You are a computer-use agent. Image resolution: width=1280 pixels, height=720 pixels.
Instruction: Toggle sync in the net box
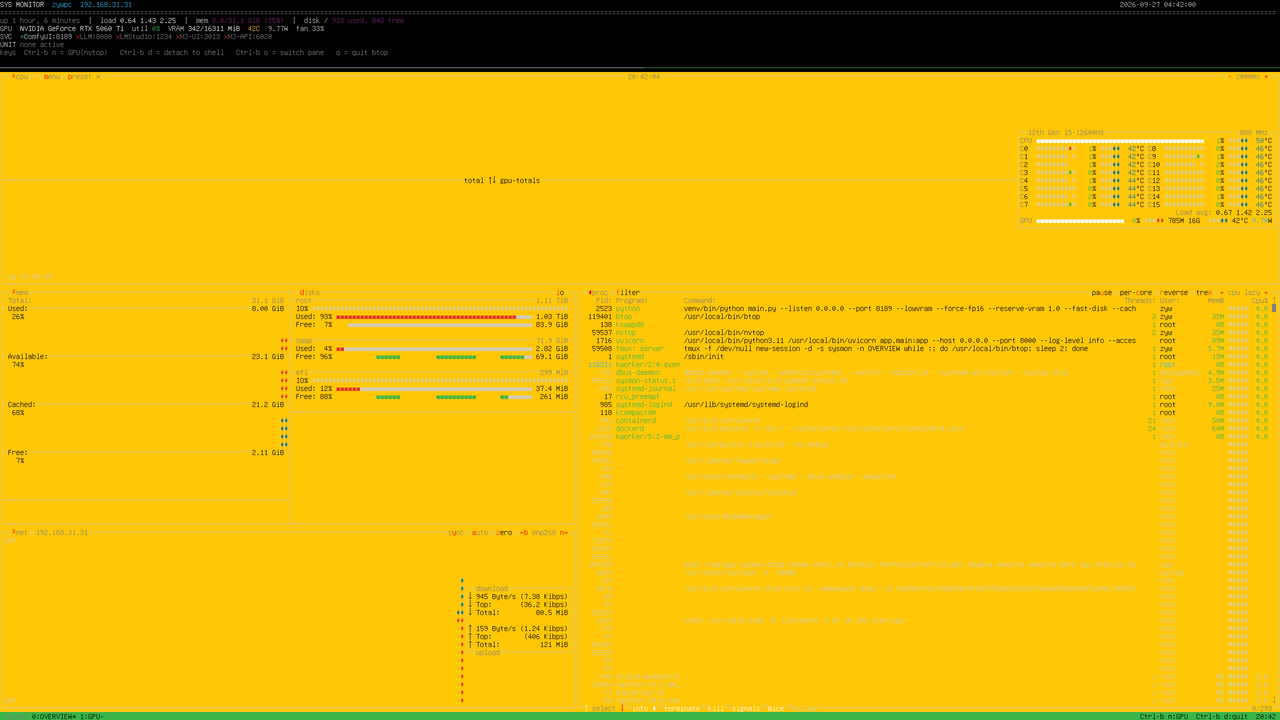(x=456, y=533)
